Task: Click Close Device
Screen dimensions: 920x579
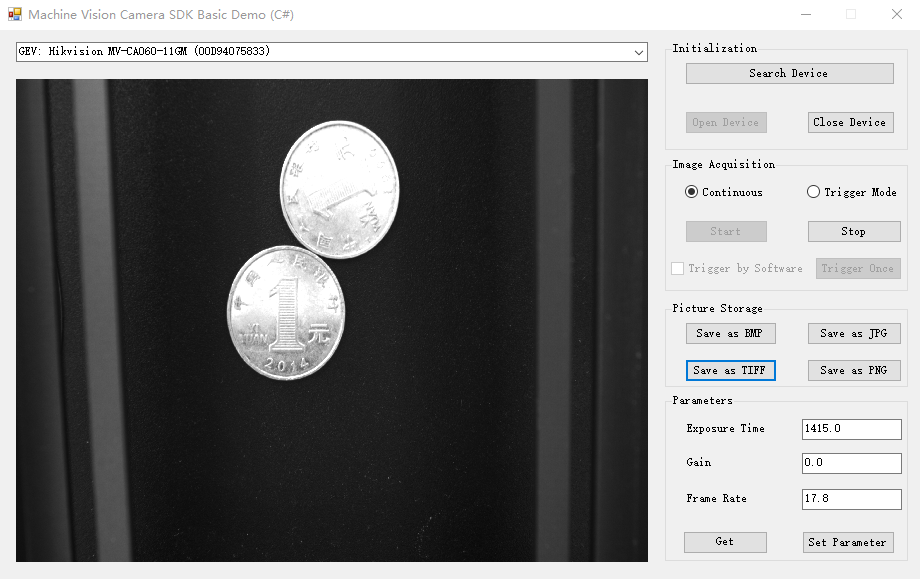Action: 850,122
